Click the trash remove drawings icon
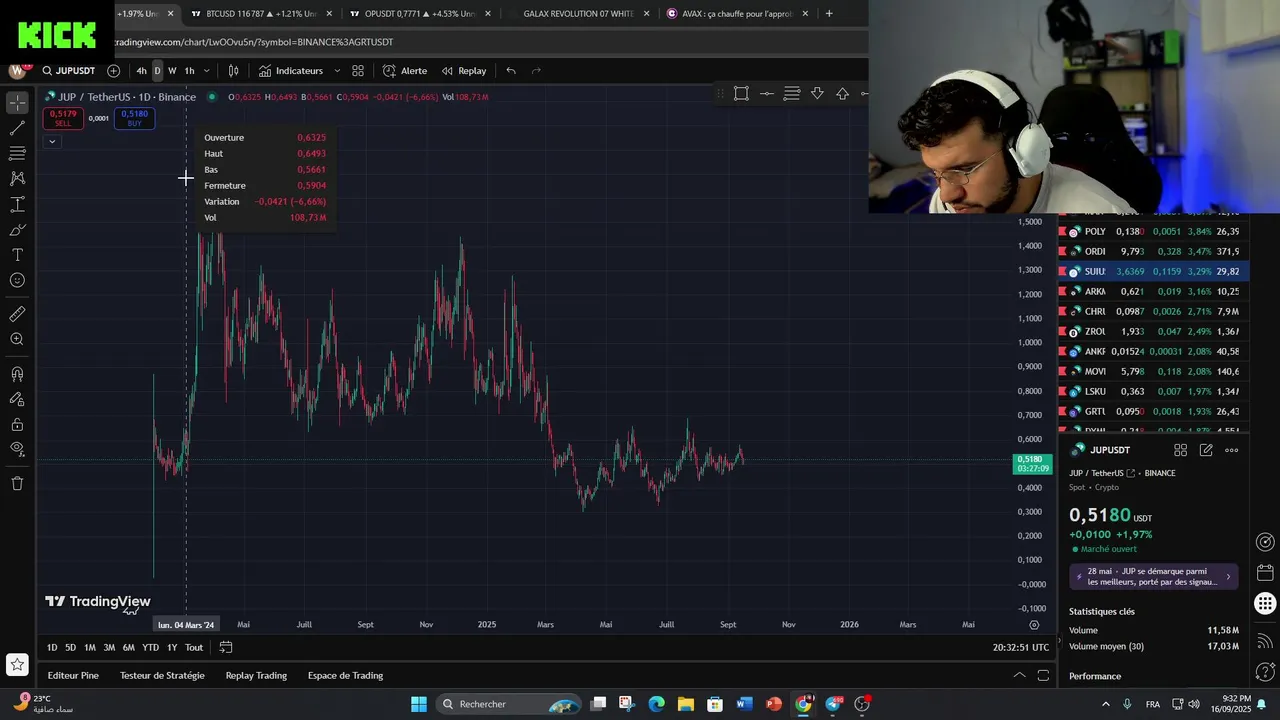The width and height of the screenshot is (1280, 720). pyautogui.click(x=17, y=484)
